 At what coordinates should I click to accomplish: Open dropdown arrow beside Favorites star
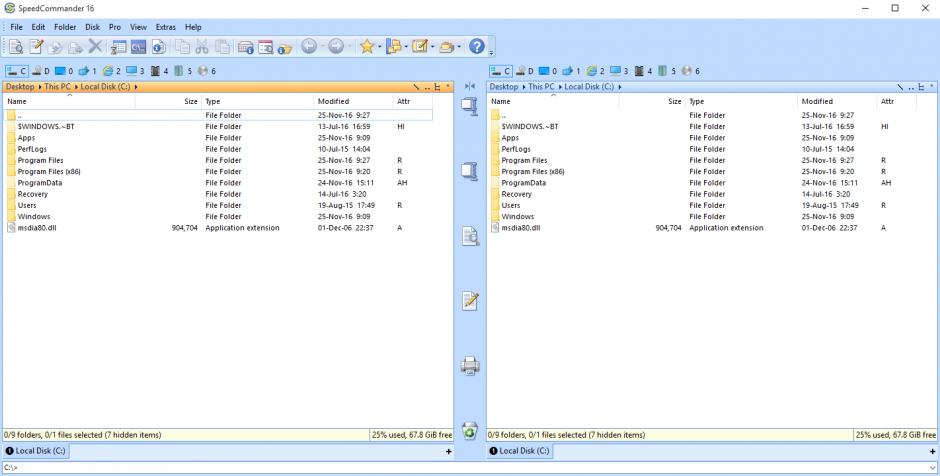coord(379,47)
